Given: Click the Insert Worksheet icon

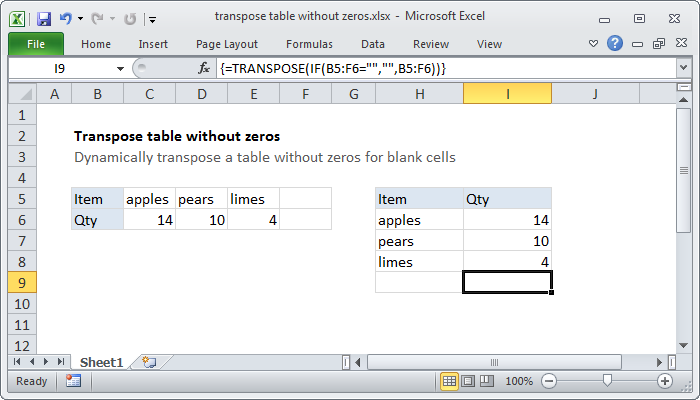Looking at the screenshot, I should 149,362.
